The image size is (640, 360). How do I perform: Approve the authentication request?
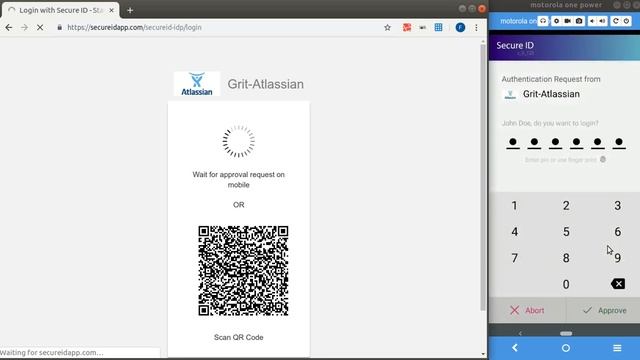point(604,311)
